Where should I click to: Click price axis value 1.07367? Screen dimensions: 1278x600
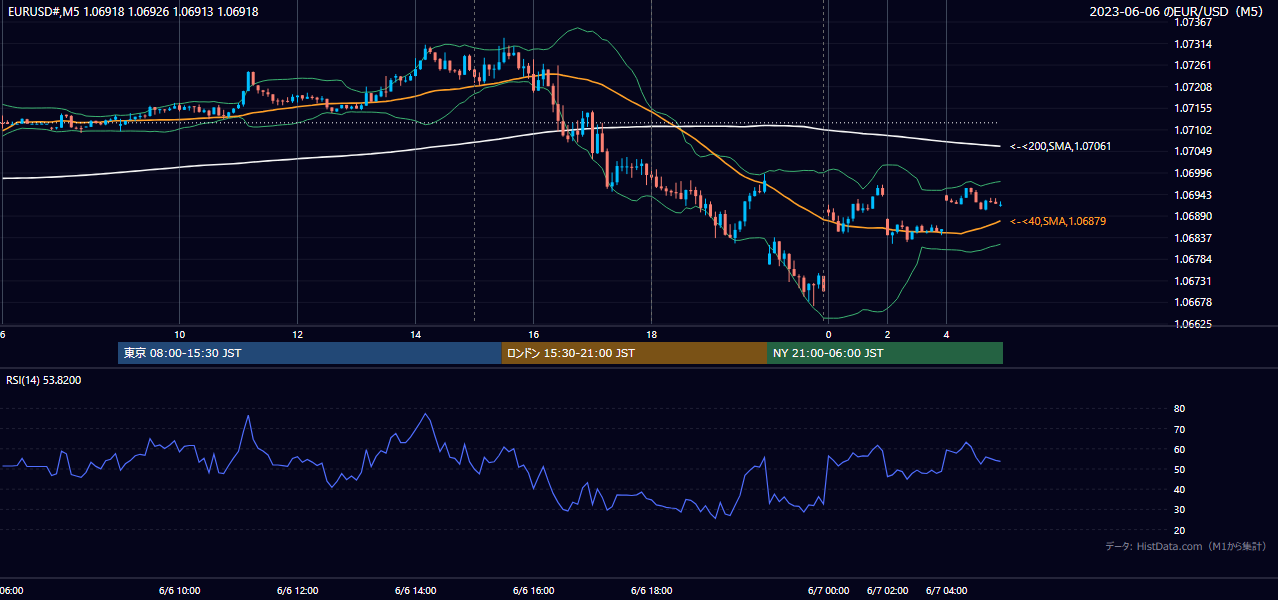(1193, 23)
